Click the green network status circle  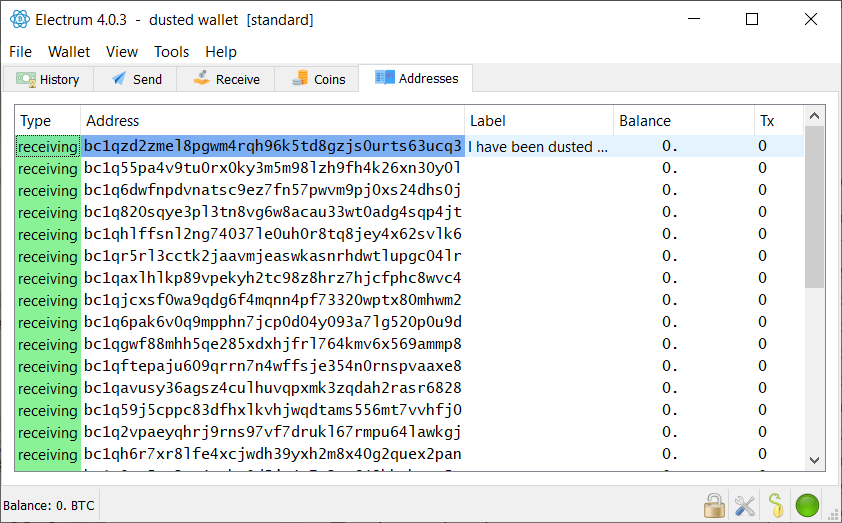coord(807,505)
